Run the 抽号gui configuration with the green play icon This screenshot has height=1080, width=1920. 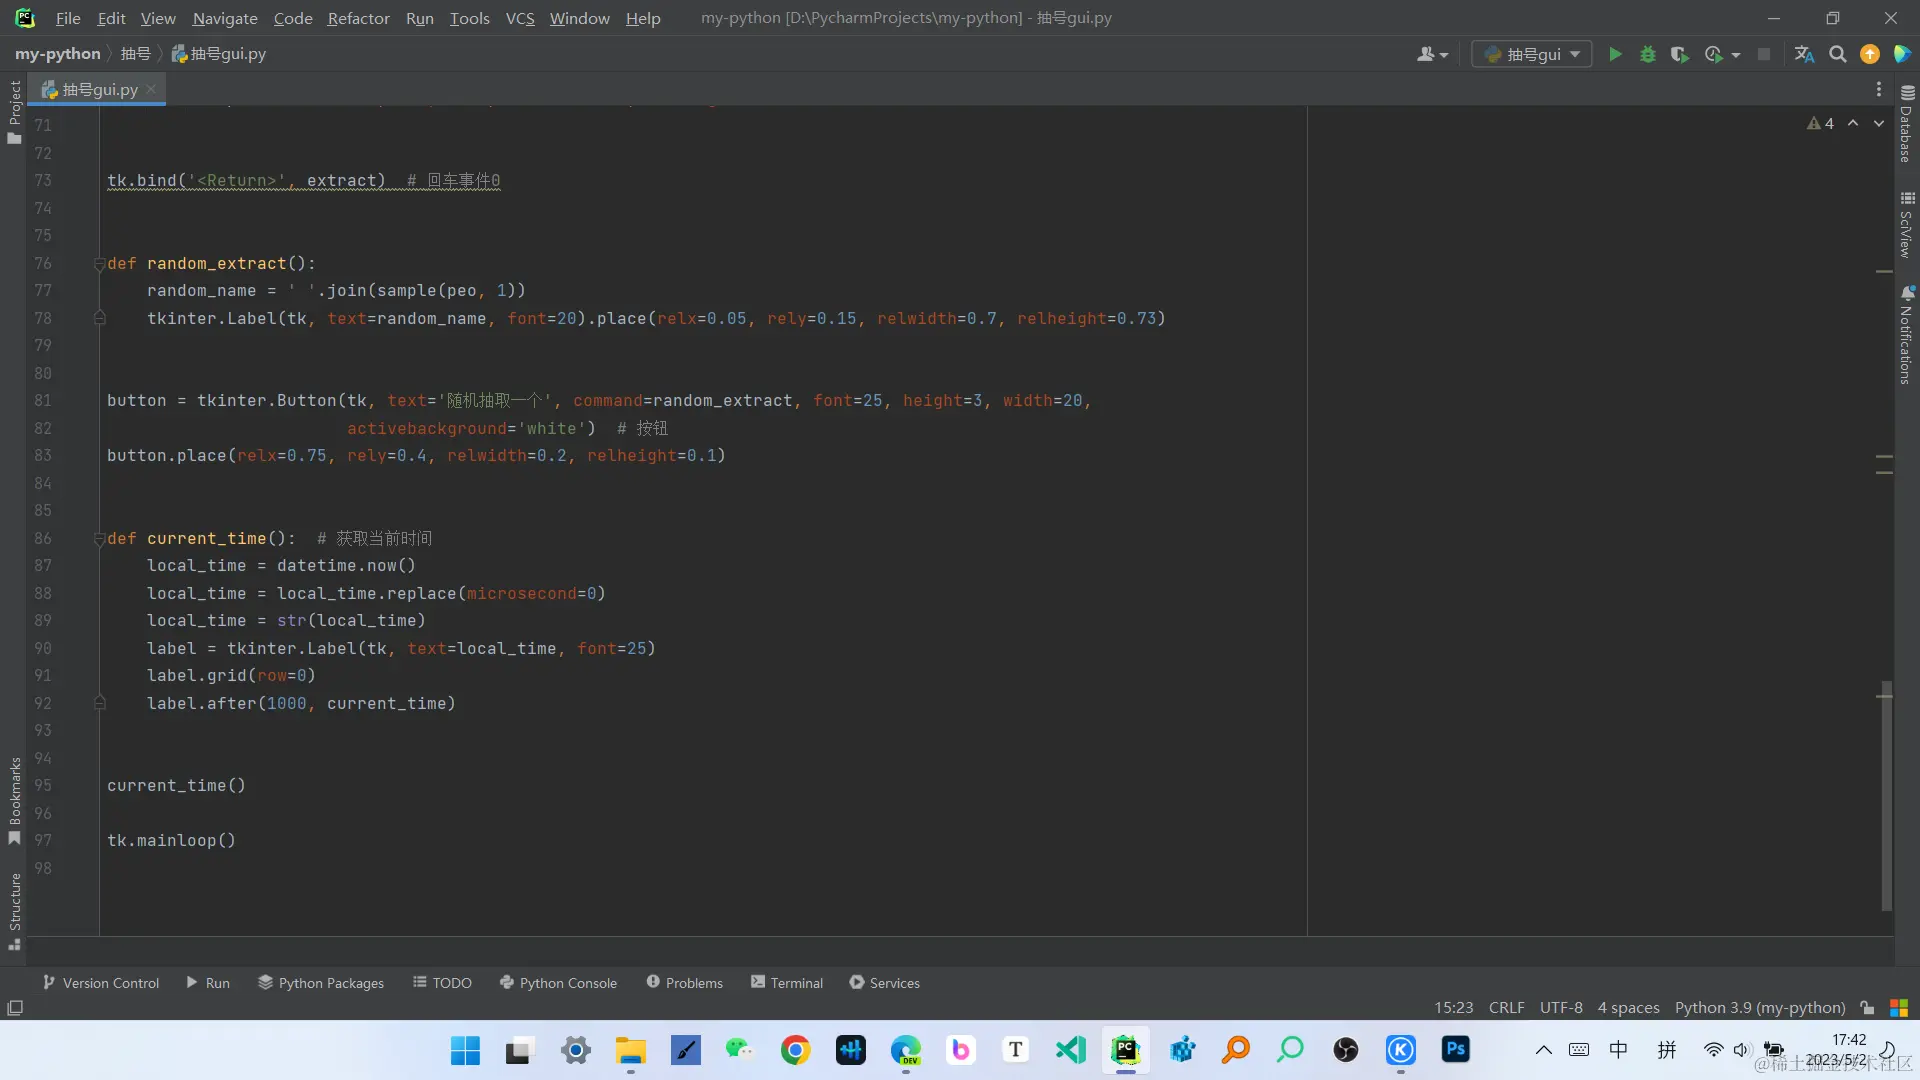[1615, 54]
